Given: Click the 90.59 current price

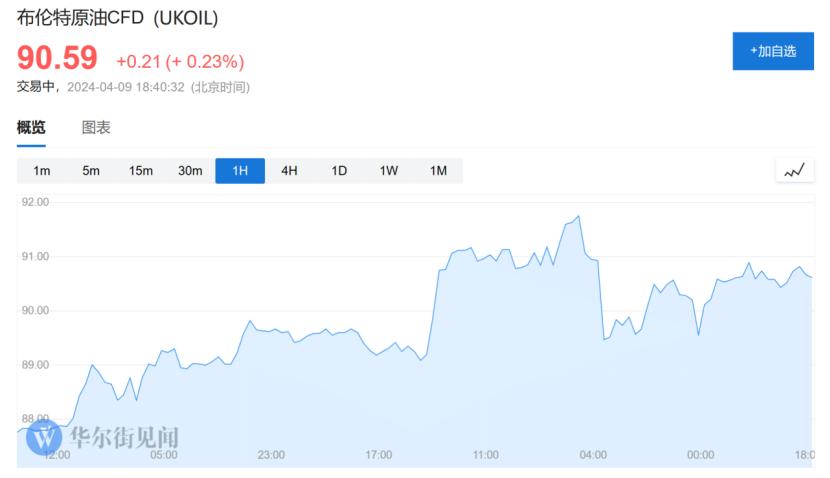Looking at the screenshot, I should coord(57,60).
